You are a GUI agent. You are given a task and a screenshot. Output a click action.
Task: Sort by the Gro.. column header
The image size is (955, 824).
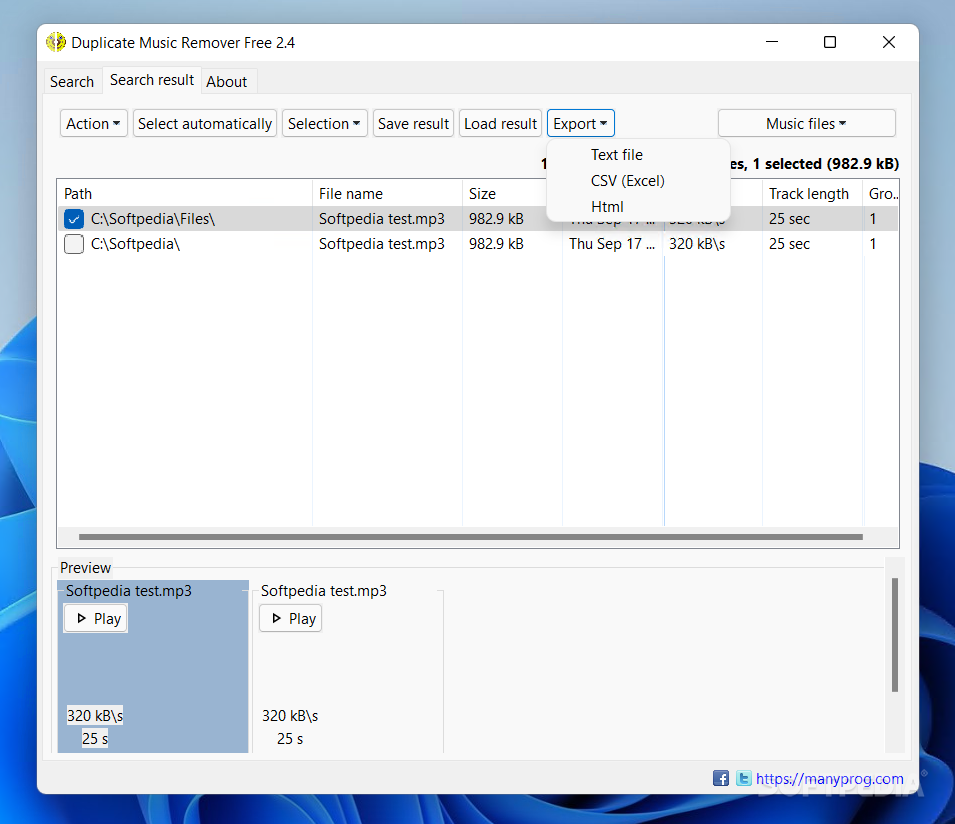(x=881, y=194)
